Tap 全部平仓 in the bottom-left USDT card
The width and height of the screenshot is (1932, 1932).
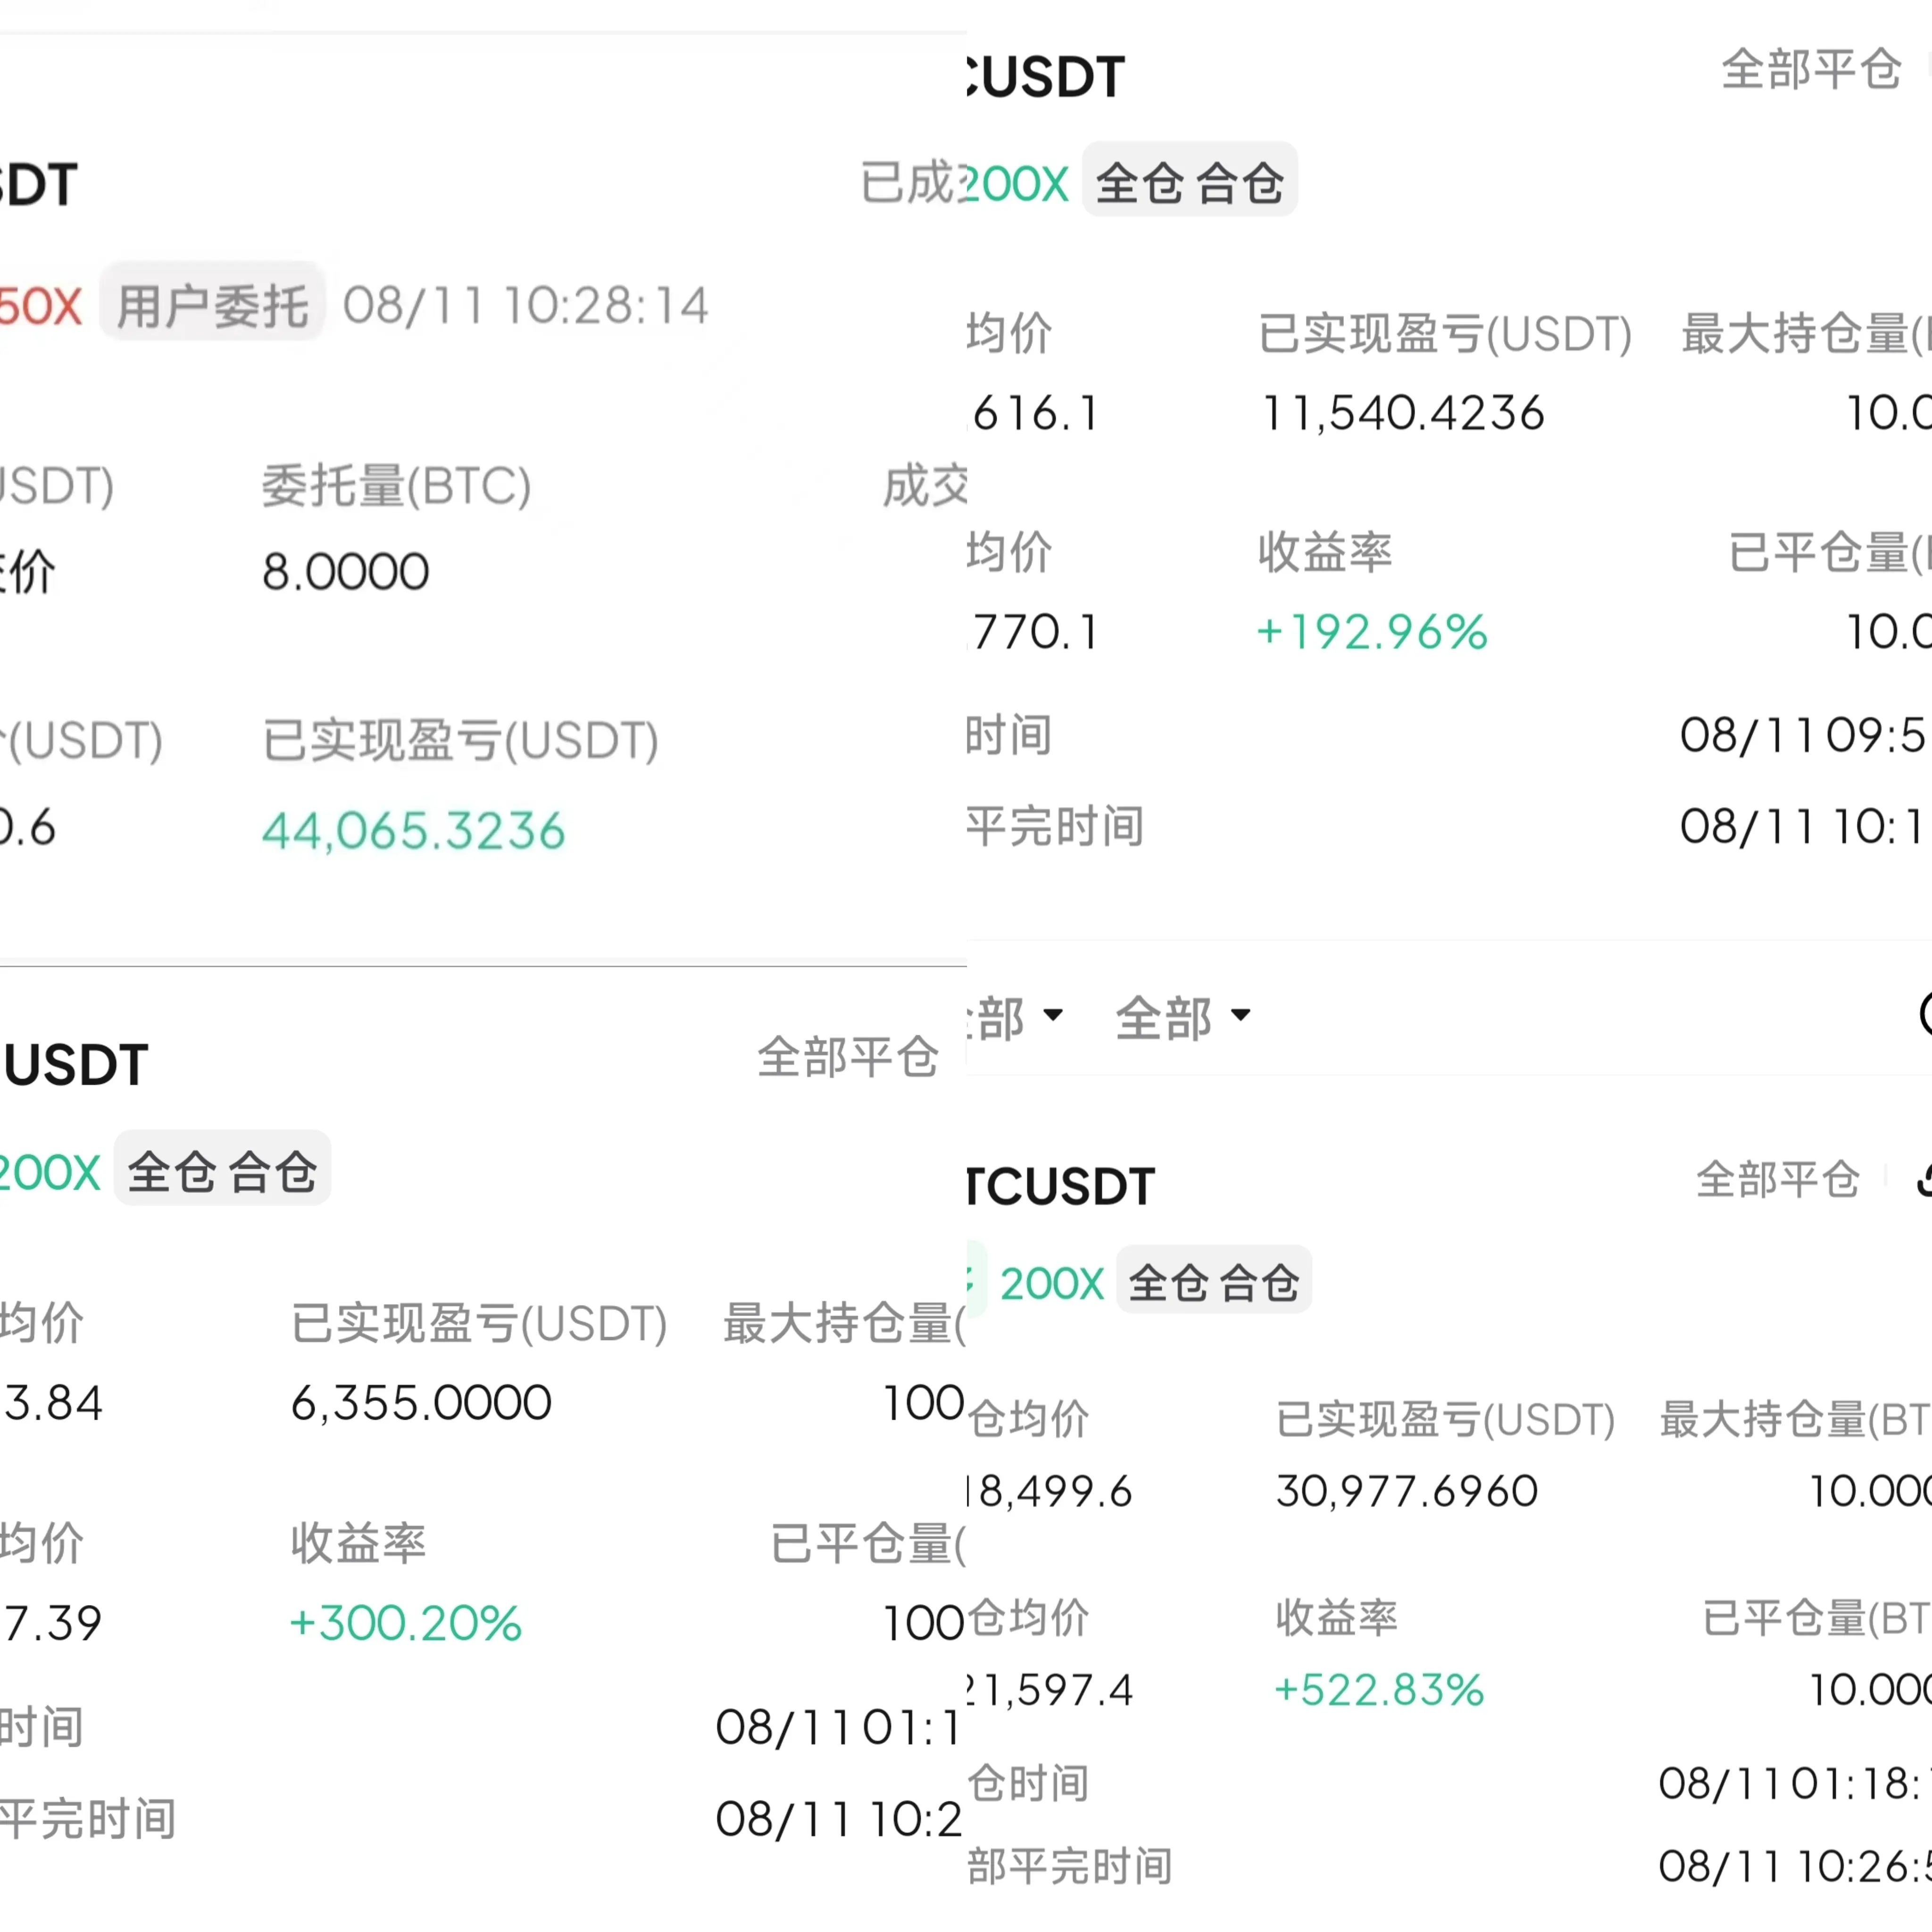[x=847, y=1058]
